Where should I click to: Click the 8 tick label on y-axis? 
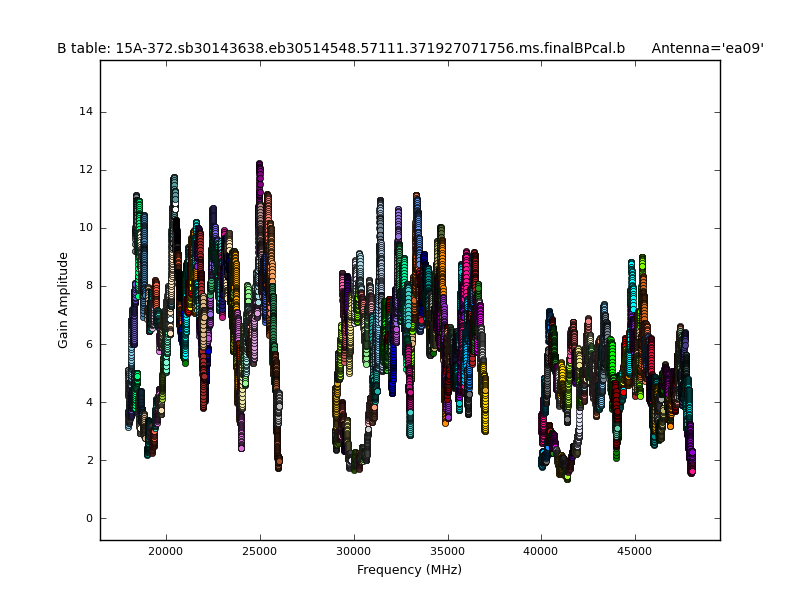point(90,286)
